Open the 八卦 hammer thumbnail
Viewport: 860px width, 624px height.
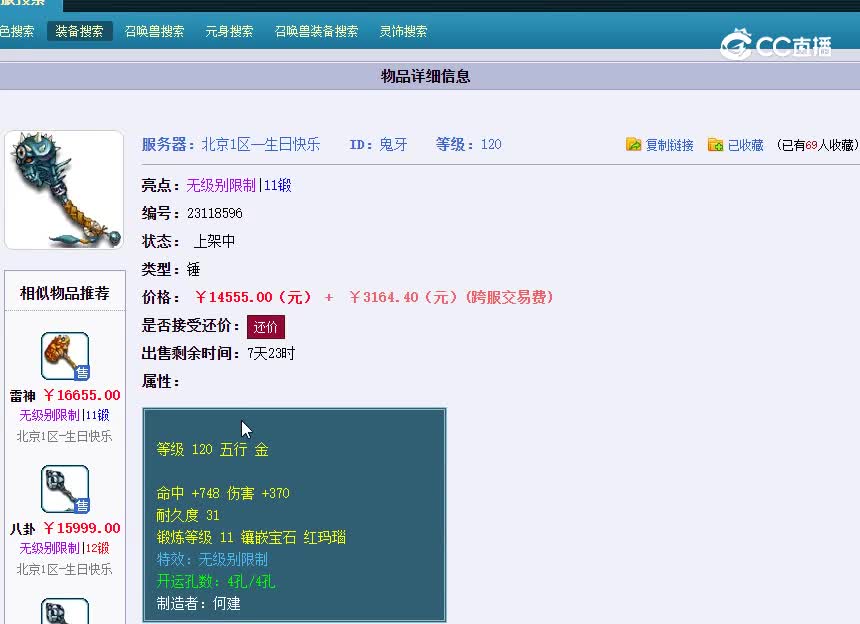pos(65,489)
